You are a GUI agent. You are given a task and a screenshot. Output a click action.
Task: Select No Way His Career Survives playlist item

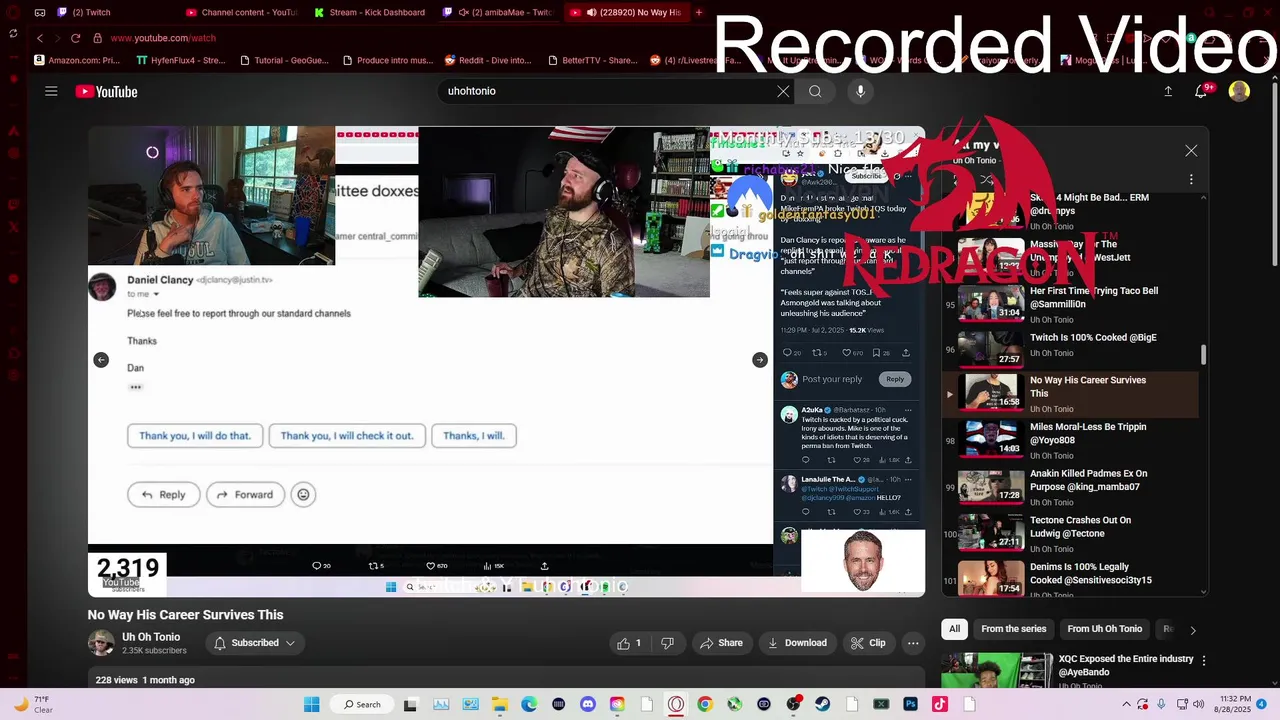tap(1072, 394)
